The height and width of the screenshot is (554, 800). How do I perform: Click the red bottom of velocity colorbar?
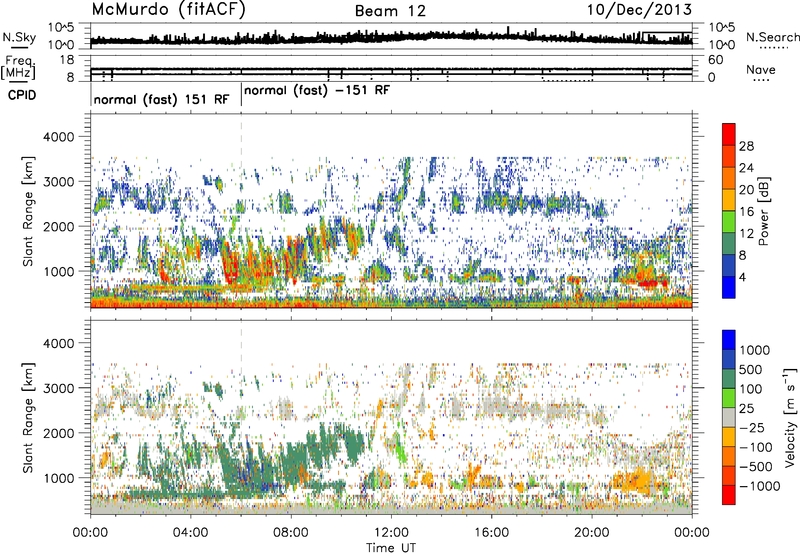click(729, 495)
